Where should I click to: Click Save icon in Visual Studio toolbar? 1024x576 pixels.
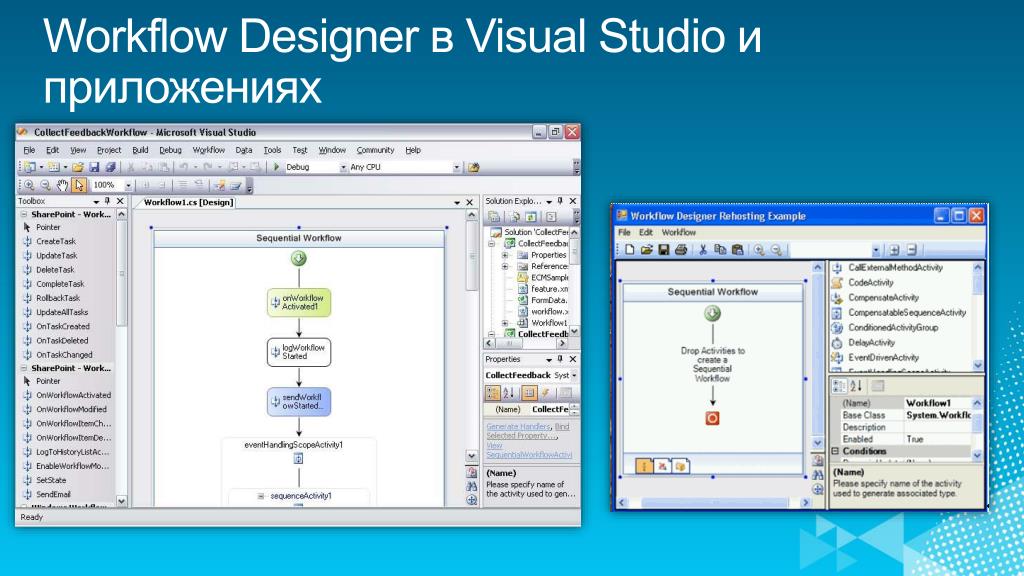(94, 167)
